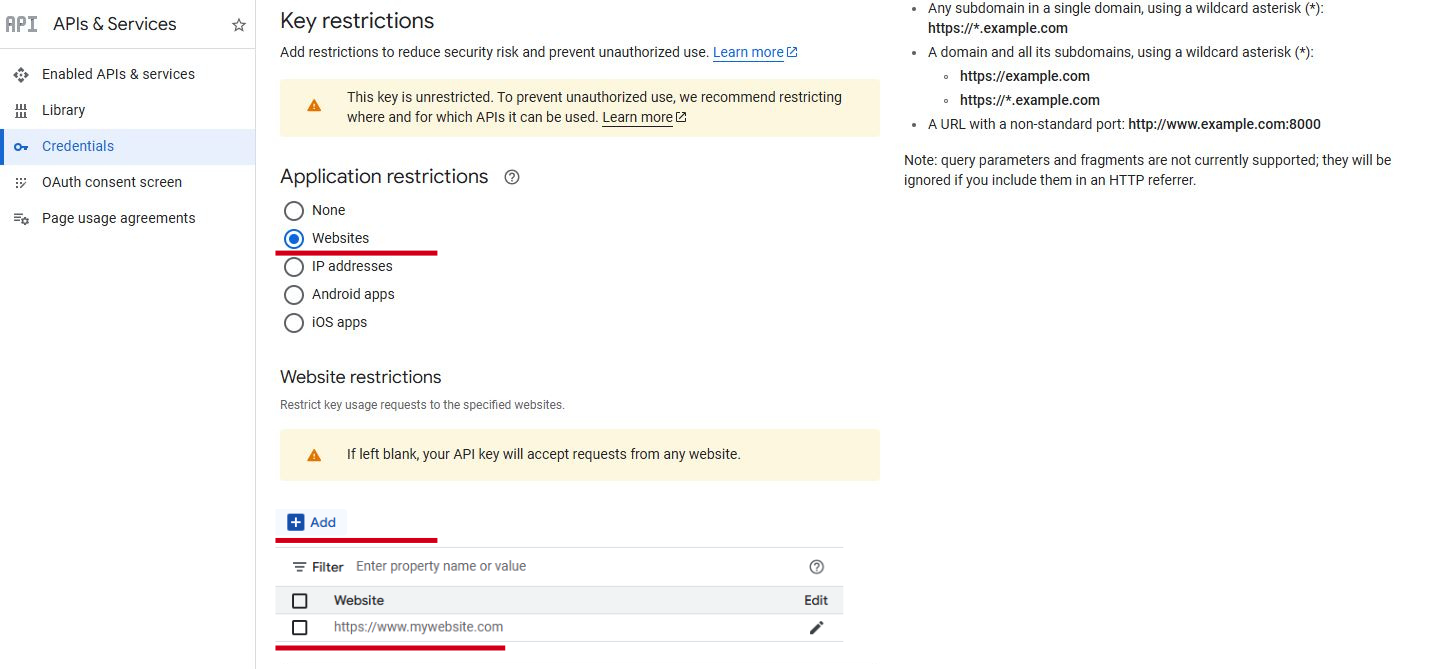Viewport: 1429px width, 669px height.
Task: Select the None radio button
Action: tap(294, 211)
